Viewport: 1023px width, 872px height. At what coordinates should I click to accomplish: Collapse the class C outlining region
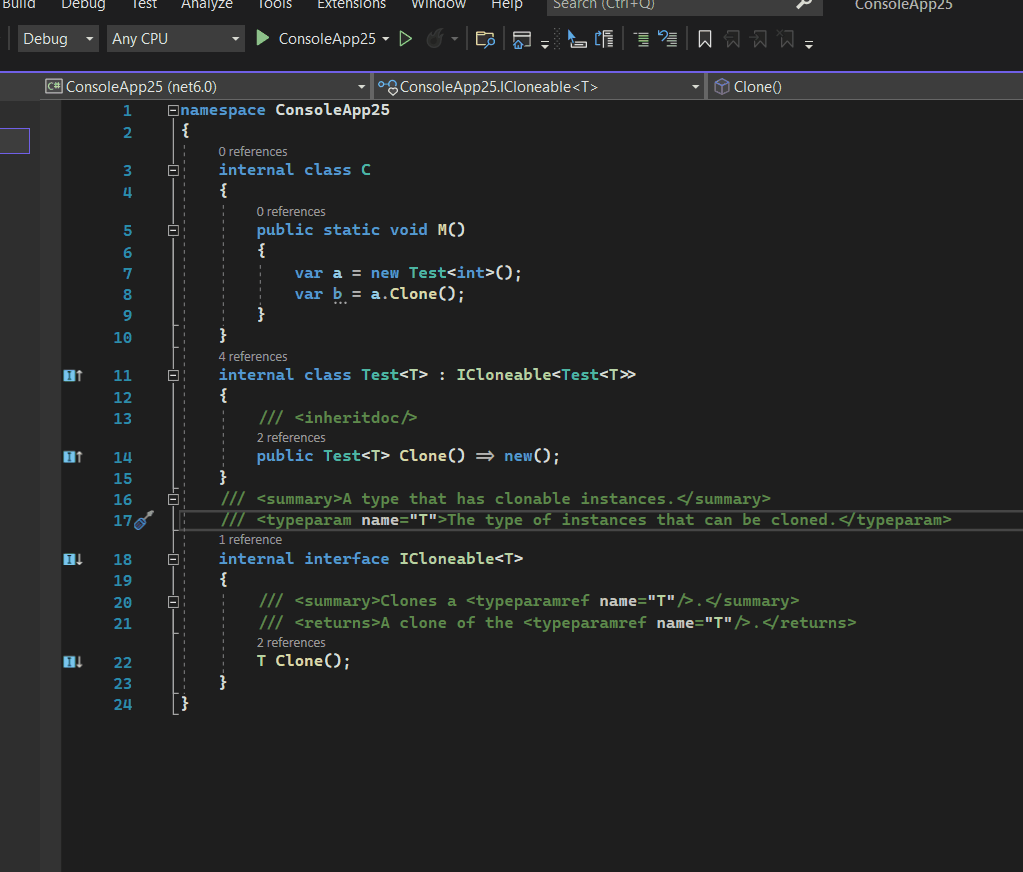tap(173, 170)
